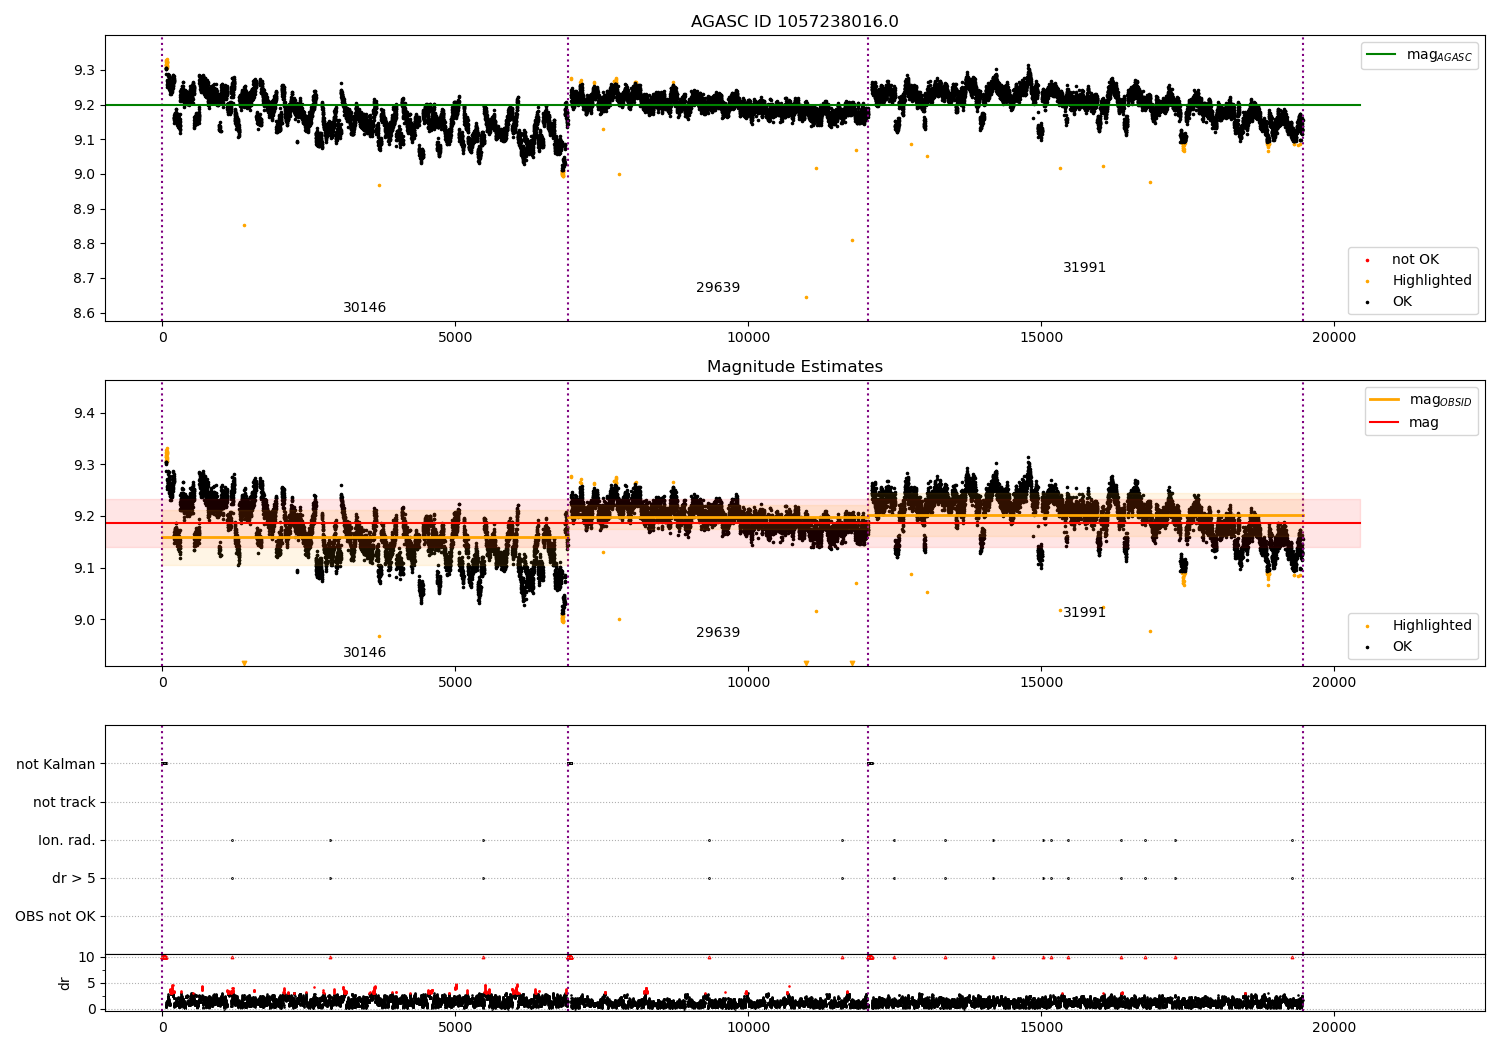The height and width of the screenshot is (1050, 1500).
Task: Click obsid annotation '29639' in top plot
Action: pos(718,288)
